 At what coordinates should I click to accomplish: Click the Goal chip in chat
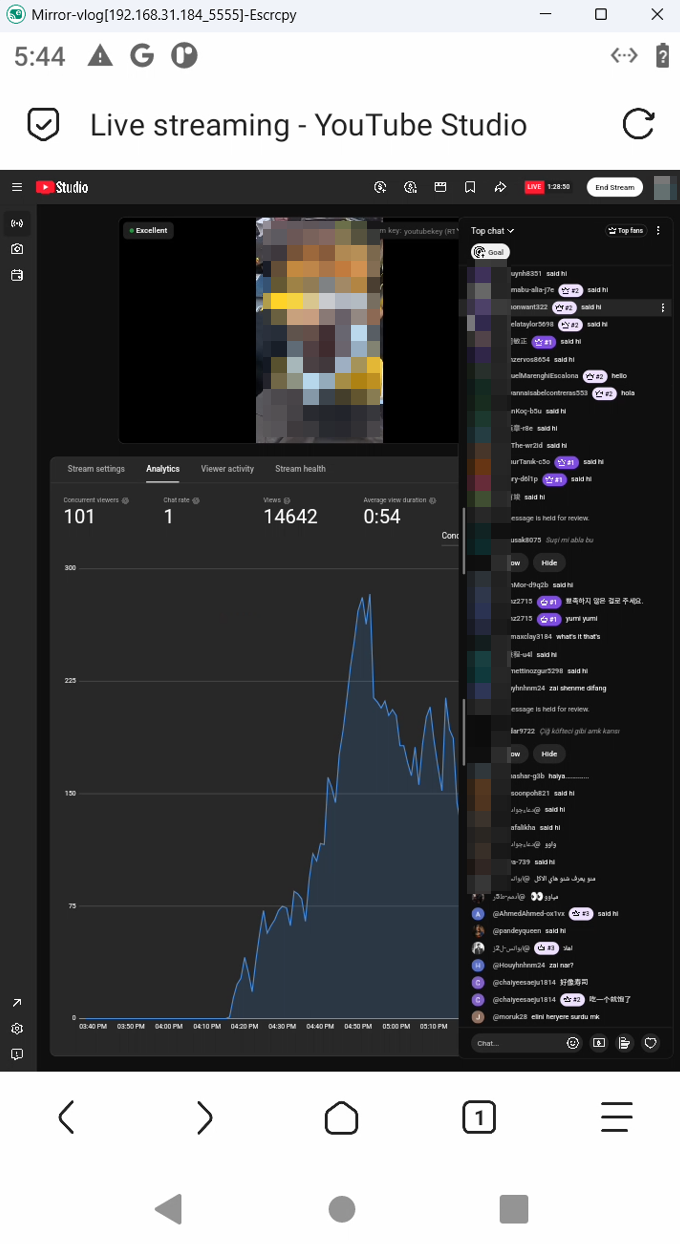click(x=490, y=252)
